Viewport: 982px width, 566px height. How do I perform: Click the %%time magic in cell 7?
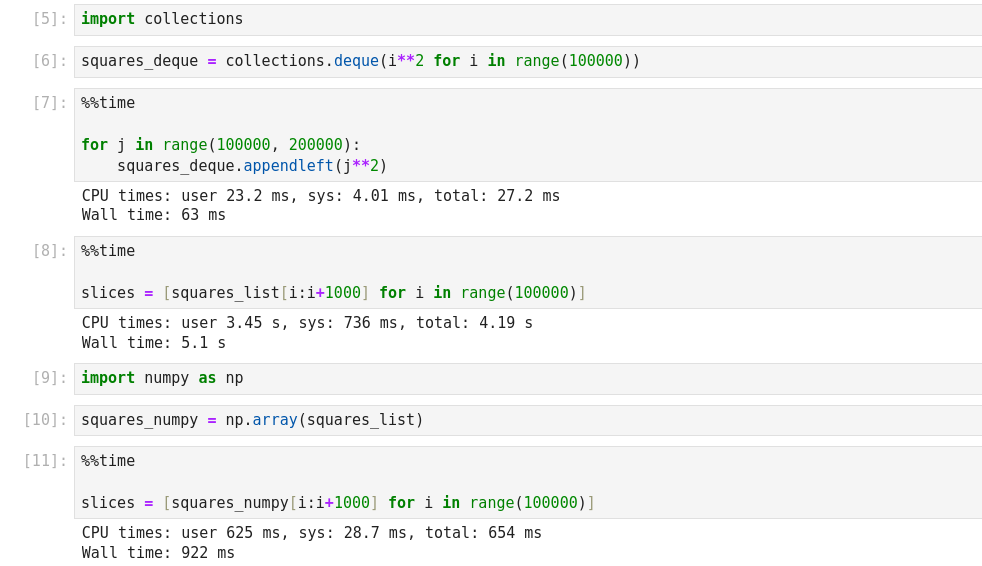(108, 103)
